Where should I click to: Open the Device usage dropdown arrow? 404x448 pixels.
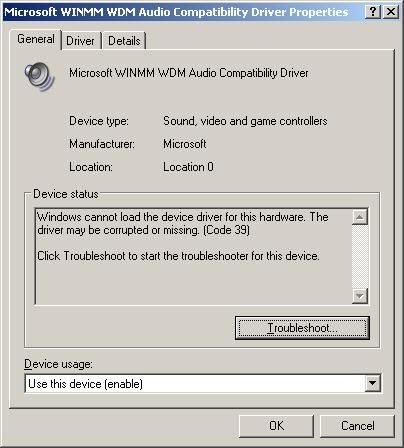click(x=372, y=383)
